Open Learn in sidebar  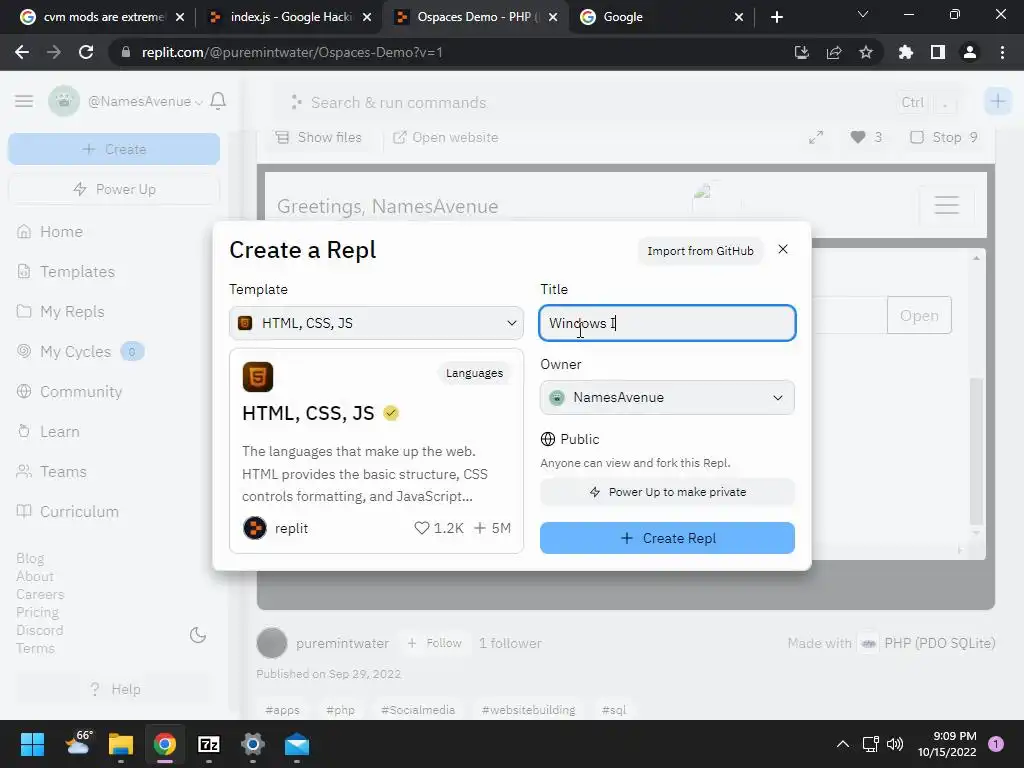(59, 432)
